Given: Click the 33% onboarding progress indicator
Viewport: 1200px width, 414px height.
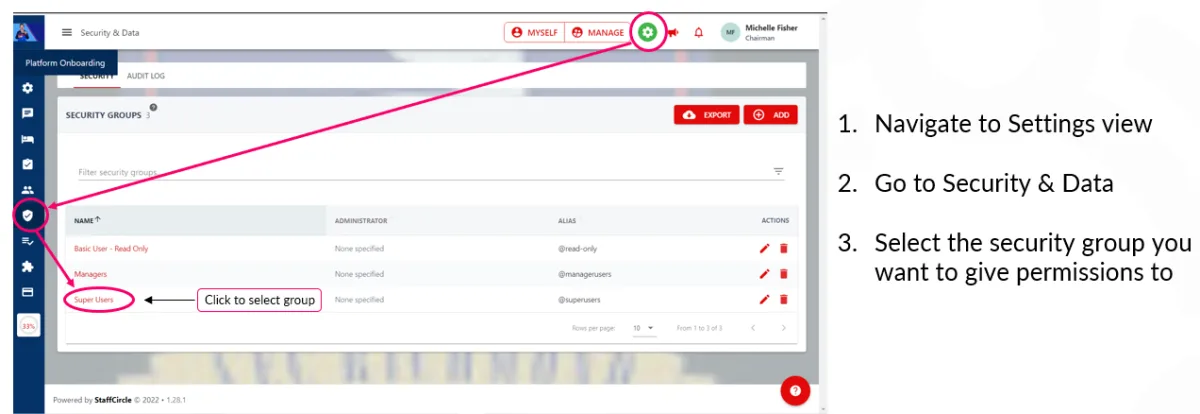Looking at the screenshot, I should pyautogui.click(x=28, y=326).
